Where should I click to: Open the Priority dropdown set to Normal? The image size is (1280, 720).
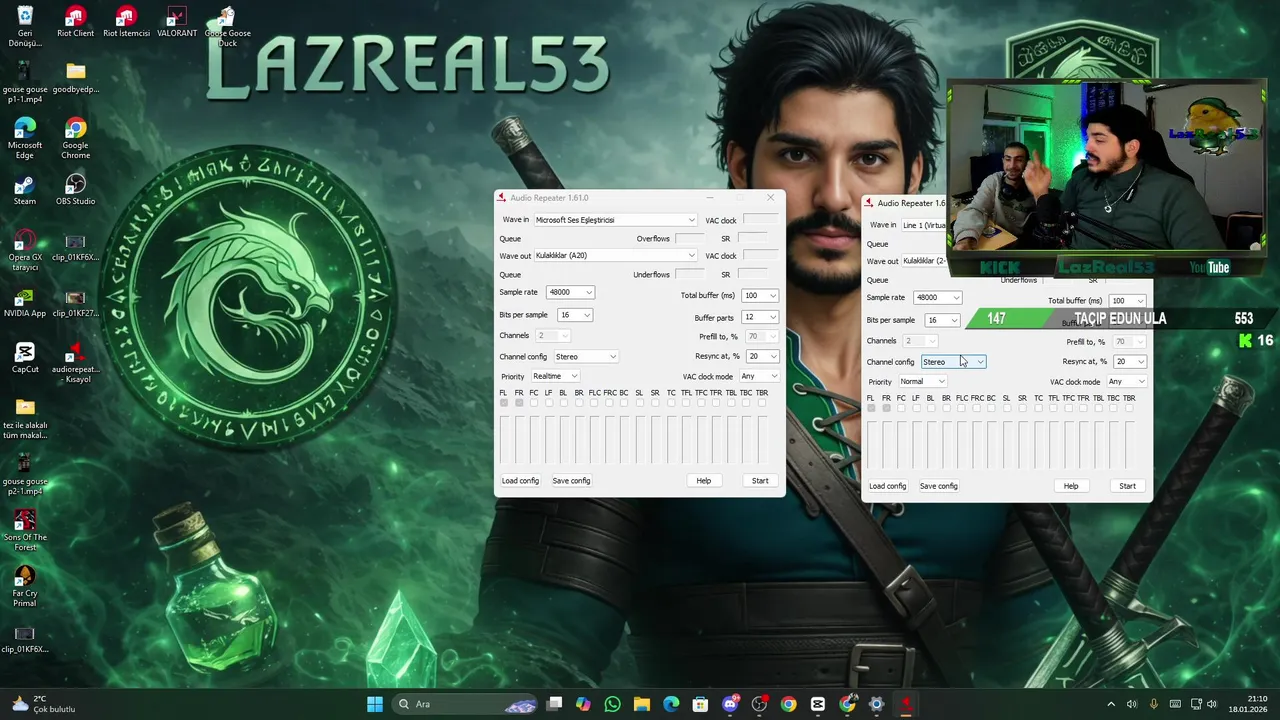tap(922, 381)
